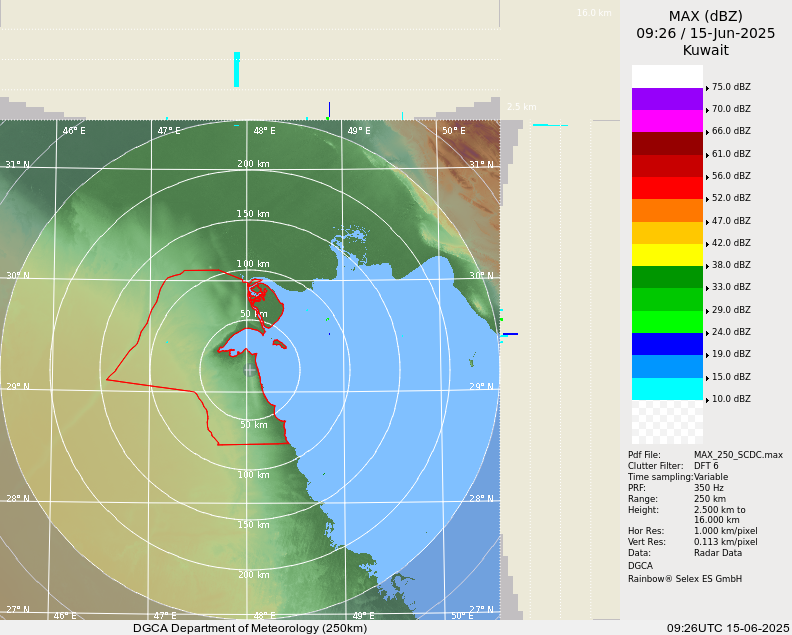This screenshot has height=635, width=792.
Task: Click the 2.5 km height label
Action: click(x=522, y=107)
